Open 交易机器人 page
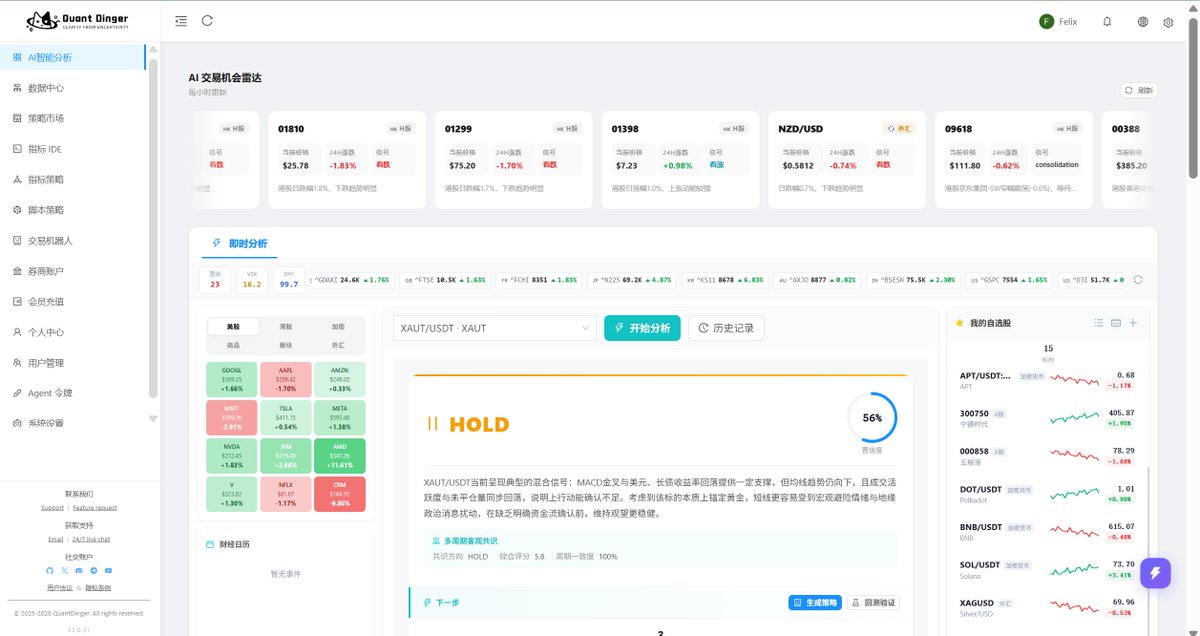This screenshot has width=1200, height=636. coord(72,240)
